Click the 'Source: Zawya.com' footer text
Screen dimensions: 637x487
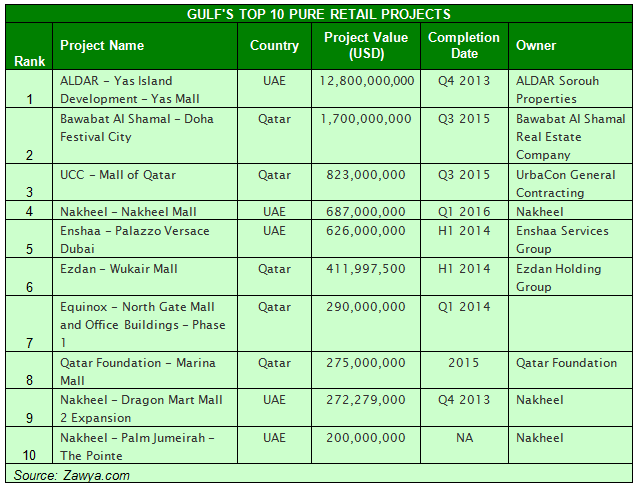[72, 475]
